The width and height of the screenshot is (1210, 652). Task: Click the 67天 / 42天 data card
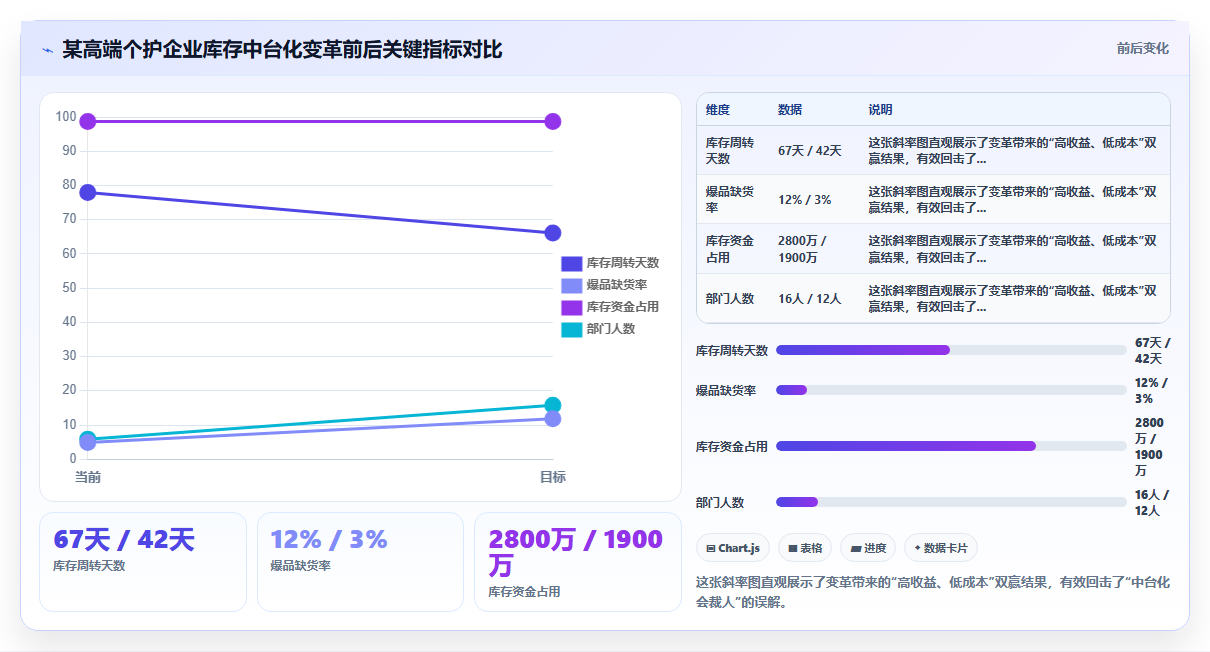[x=143, y=561]
